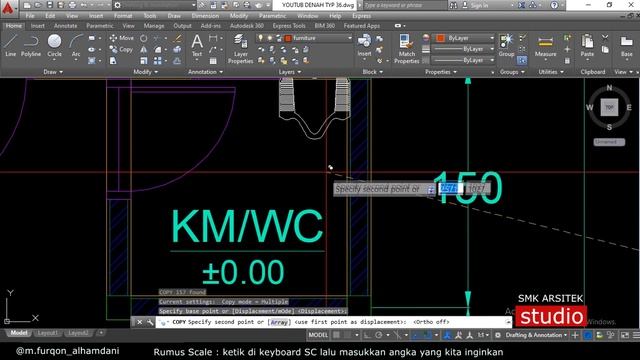Toggle the layer on/off lightbulb icon
Screen dimensions: 640x360
tap(261, 38)
